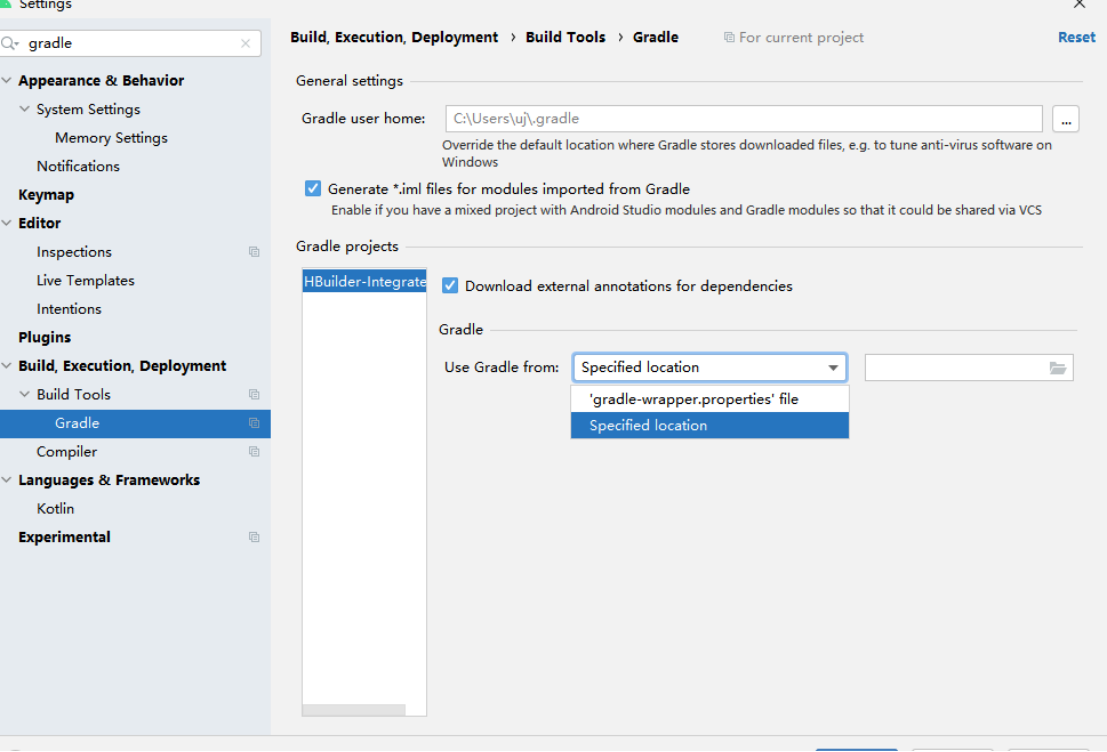Viewport: 1107px width, 752px height.
Task: Collapse the Build, Execution, Deployment section
Action: 7,365
